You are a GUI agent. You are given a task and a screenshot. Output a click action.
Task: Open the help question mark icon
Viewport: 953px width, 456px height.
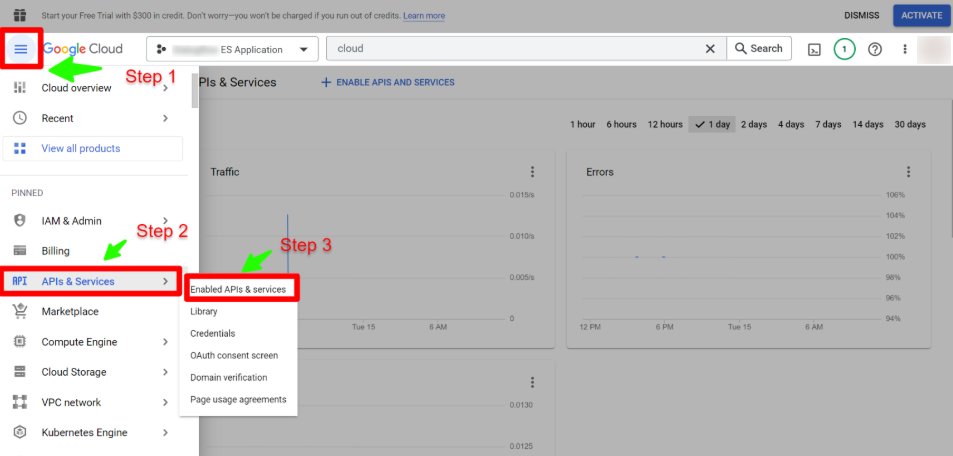(875, 49)
